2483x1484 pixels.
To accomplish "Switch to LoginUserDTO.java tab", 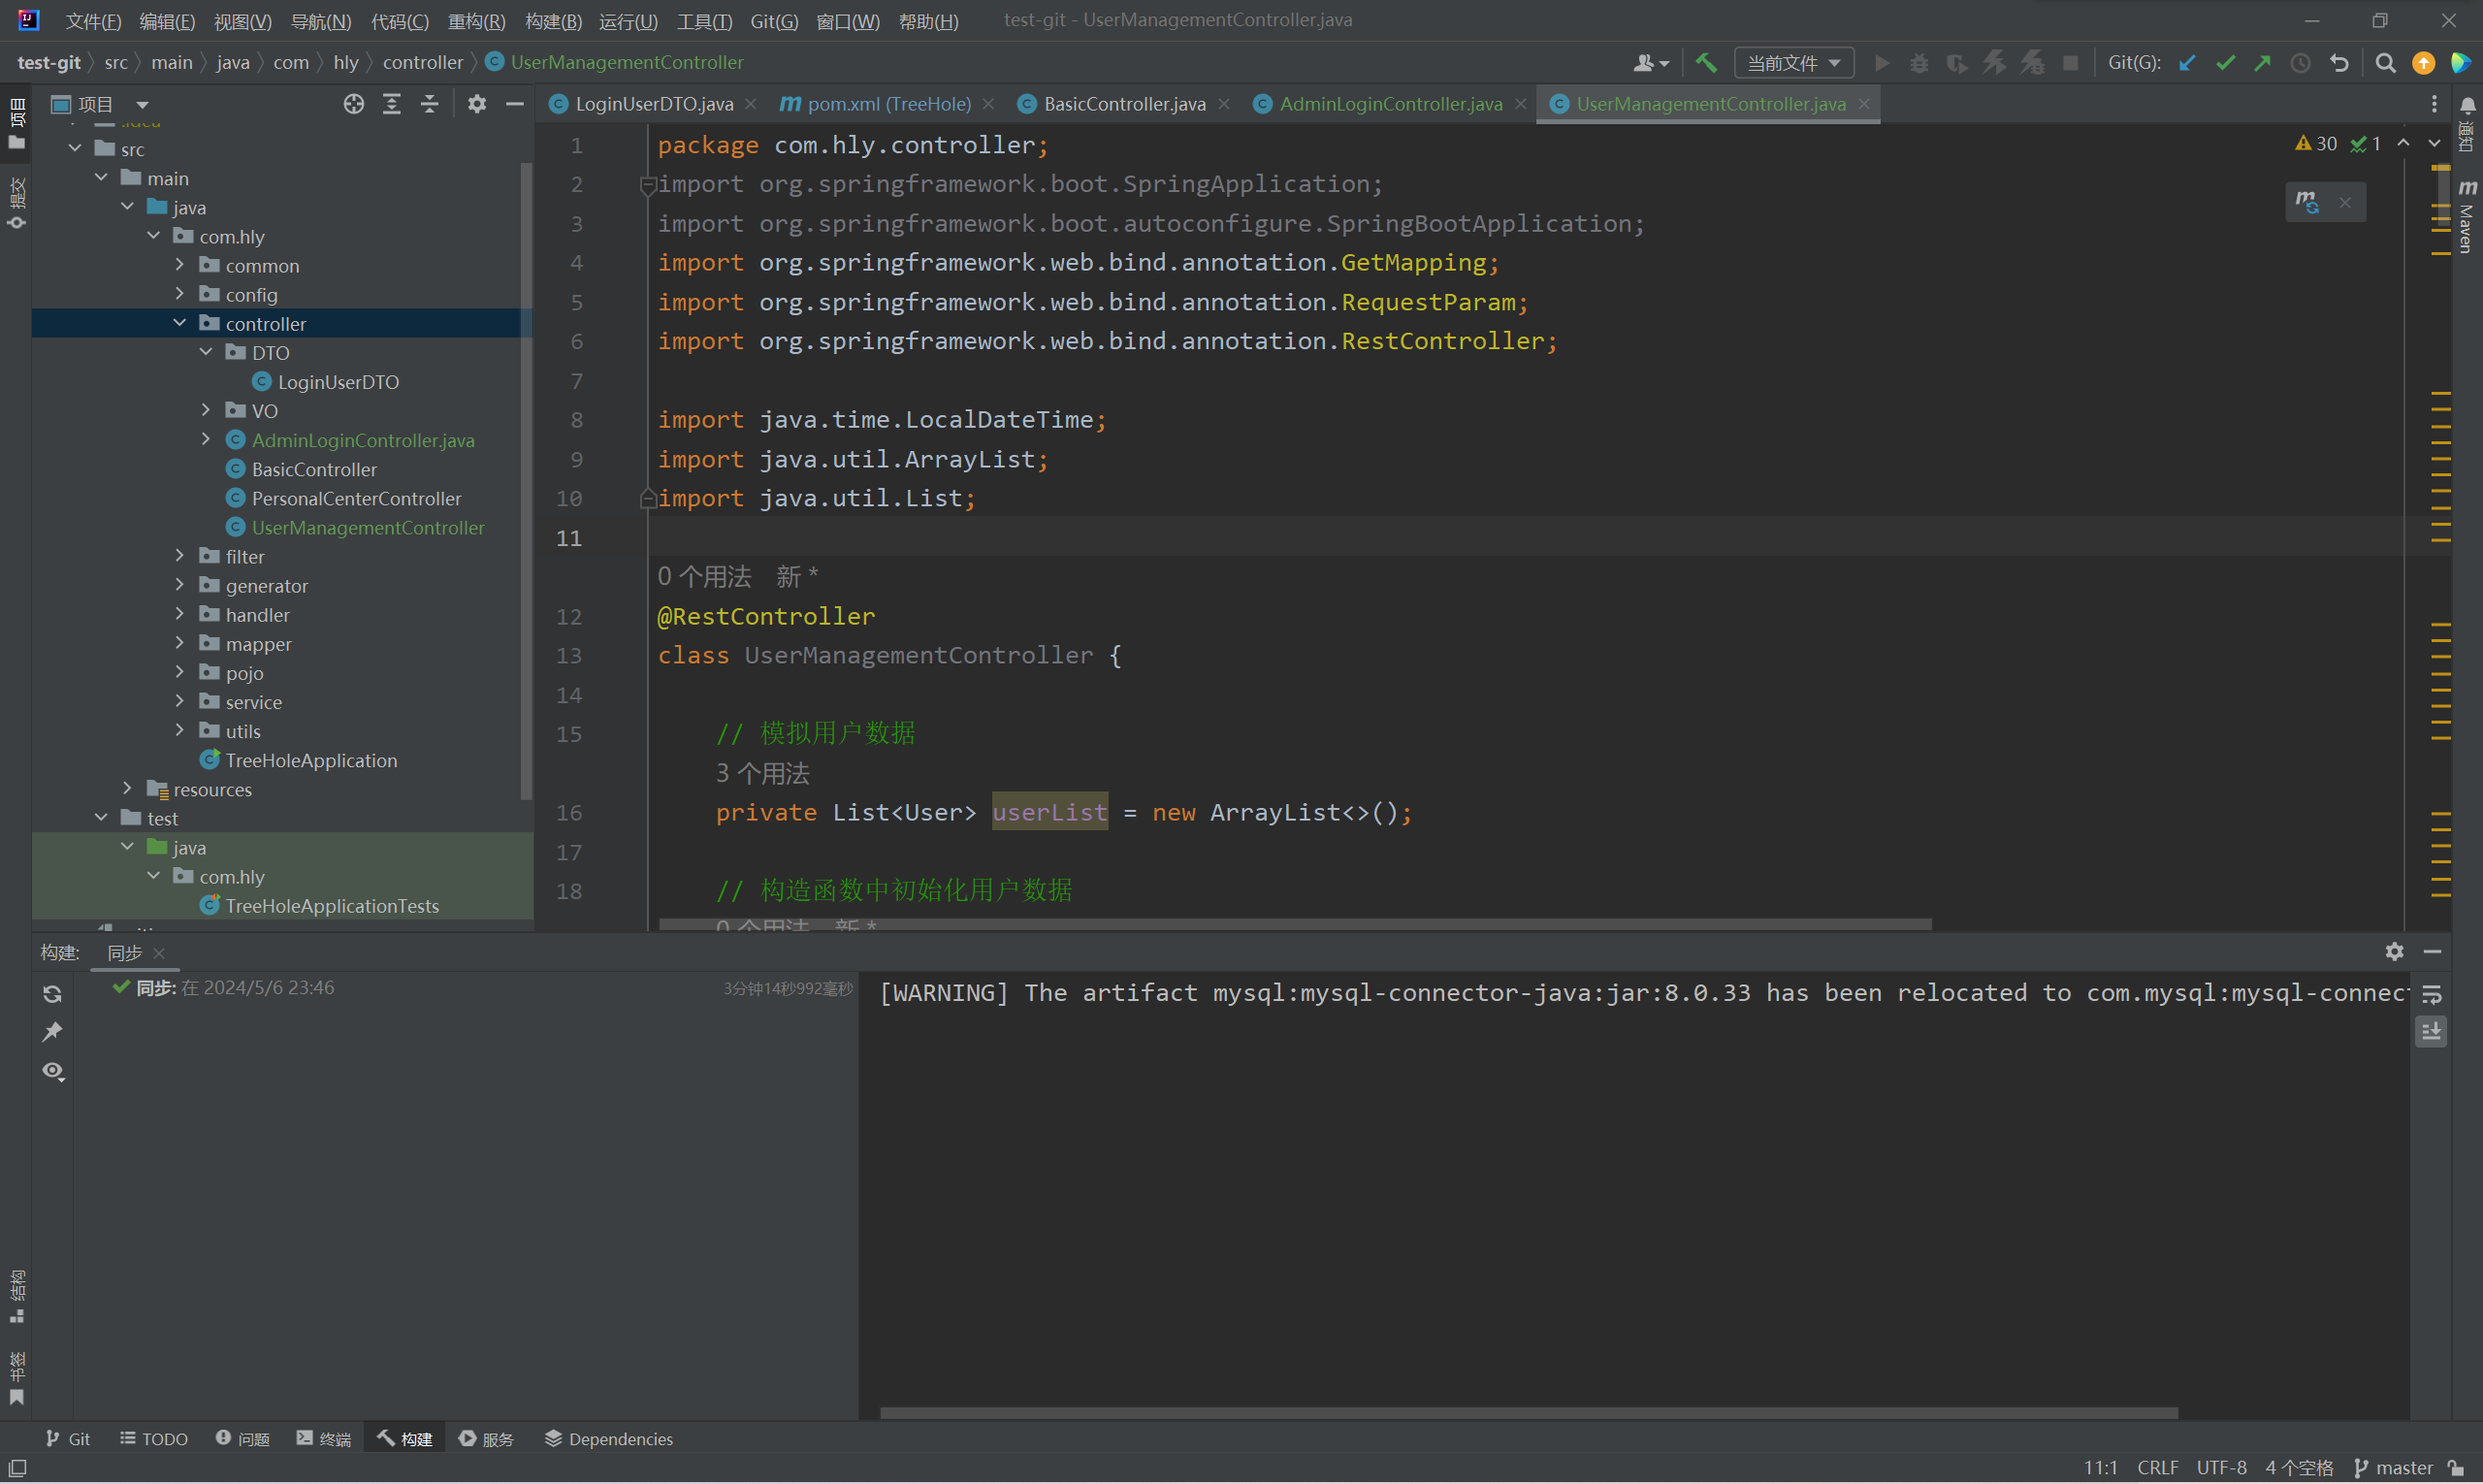I will pyautogui.click(x=654, y=104).
